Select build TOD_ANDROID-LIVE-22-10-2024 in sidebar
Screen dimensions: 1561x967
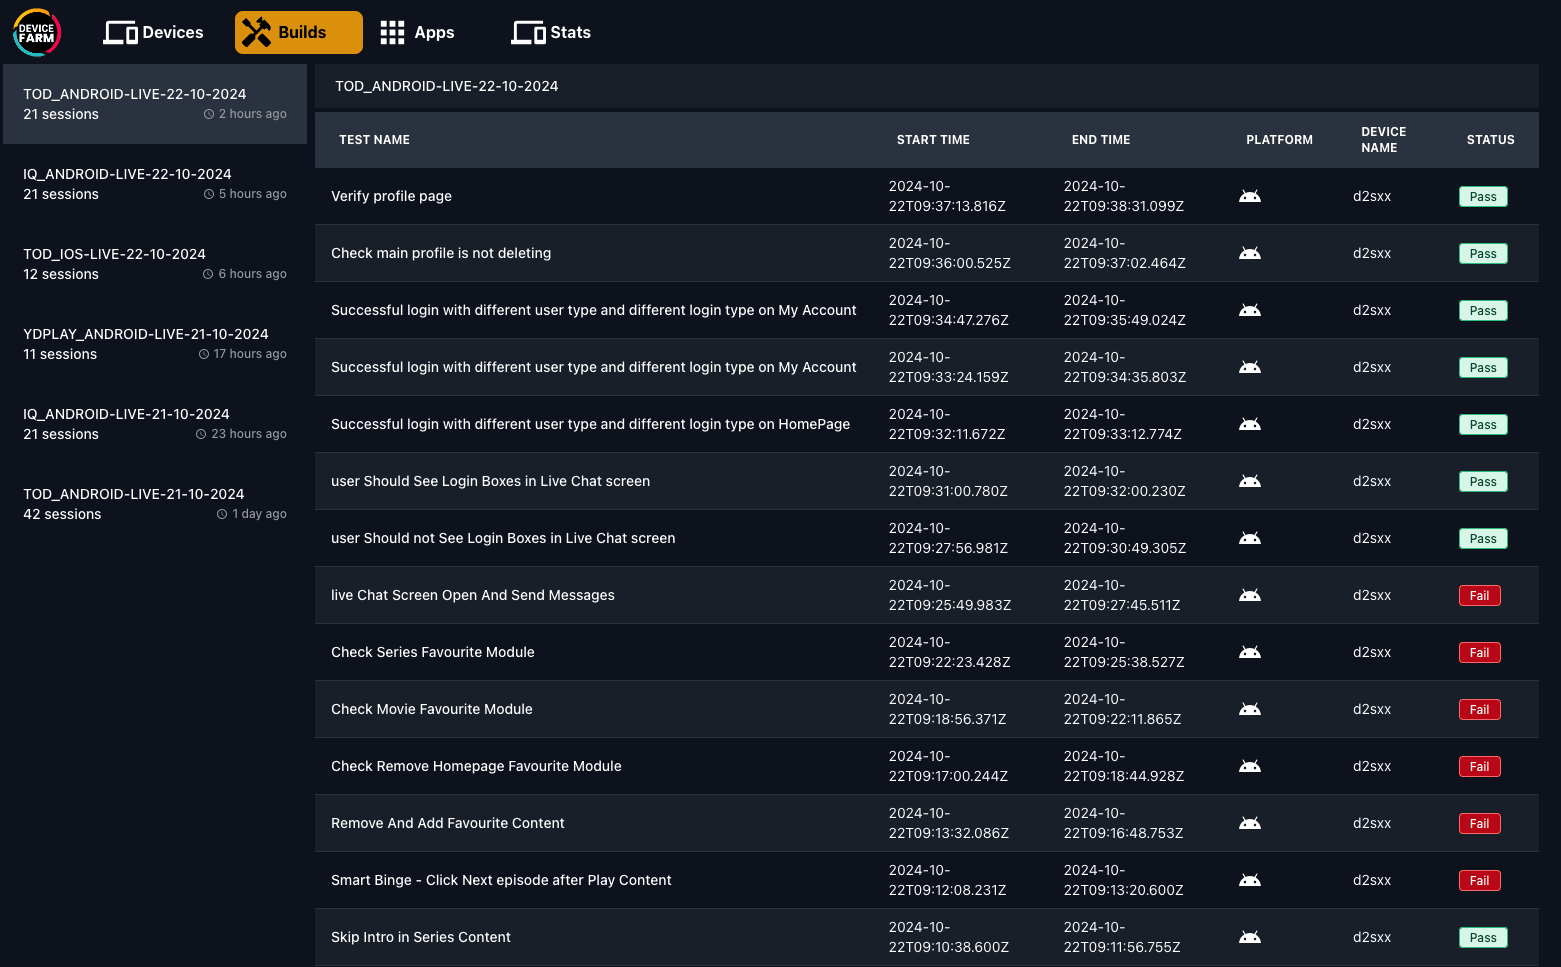[x=155, y=104]
